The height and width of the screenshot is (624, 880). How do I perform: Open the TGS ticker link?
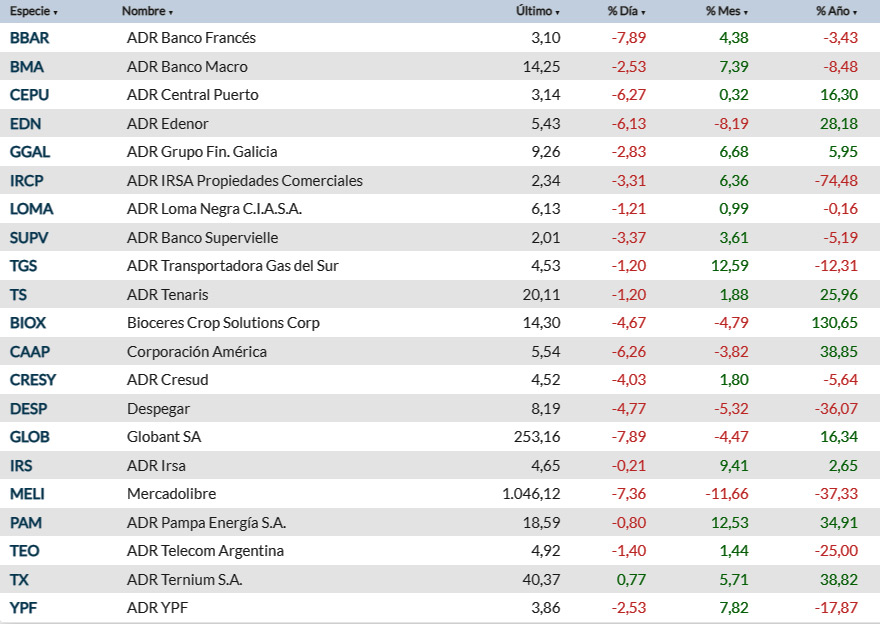coord(24,266)
